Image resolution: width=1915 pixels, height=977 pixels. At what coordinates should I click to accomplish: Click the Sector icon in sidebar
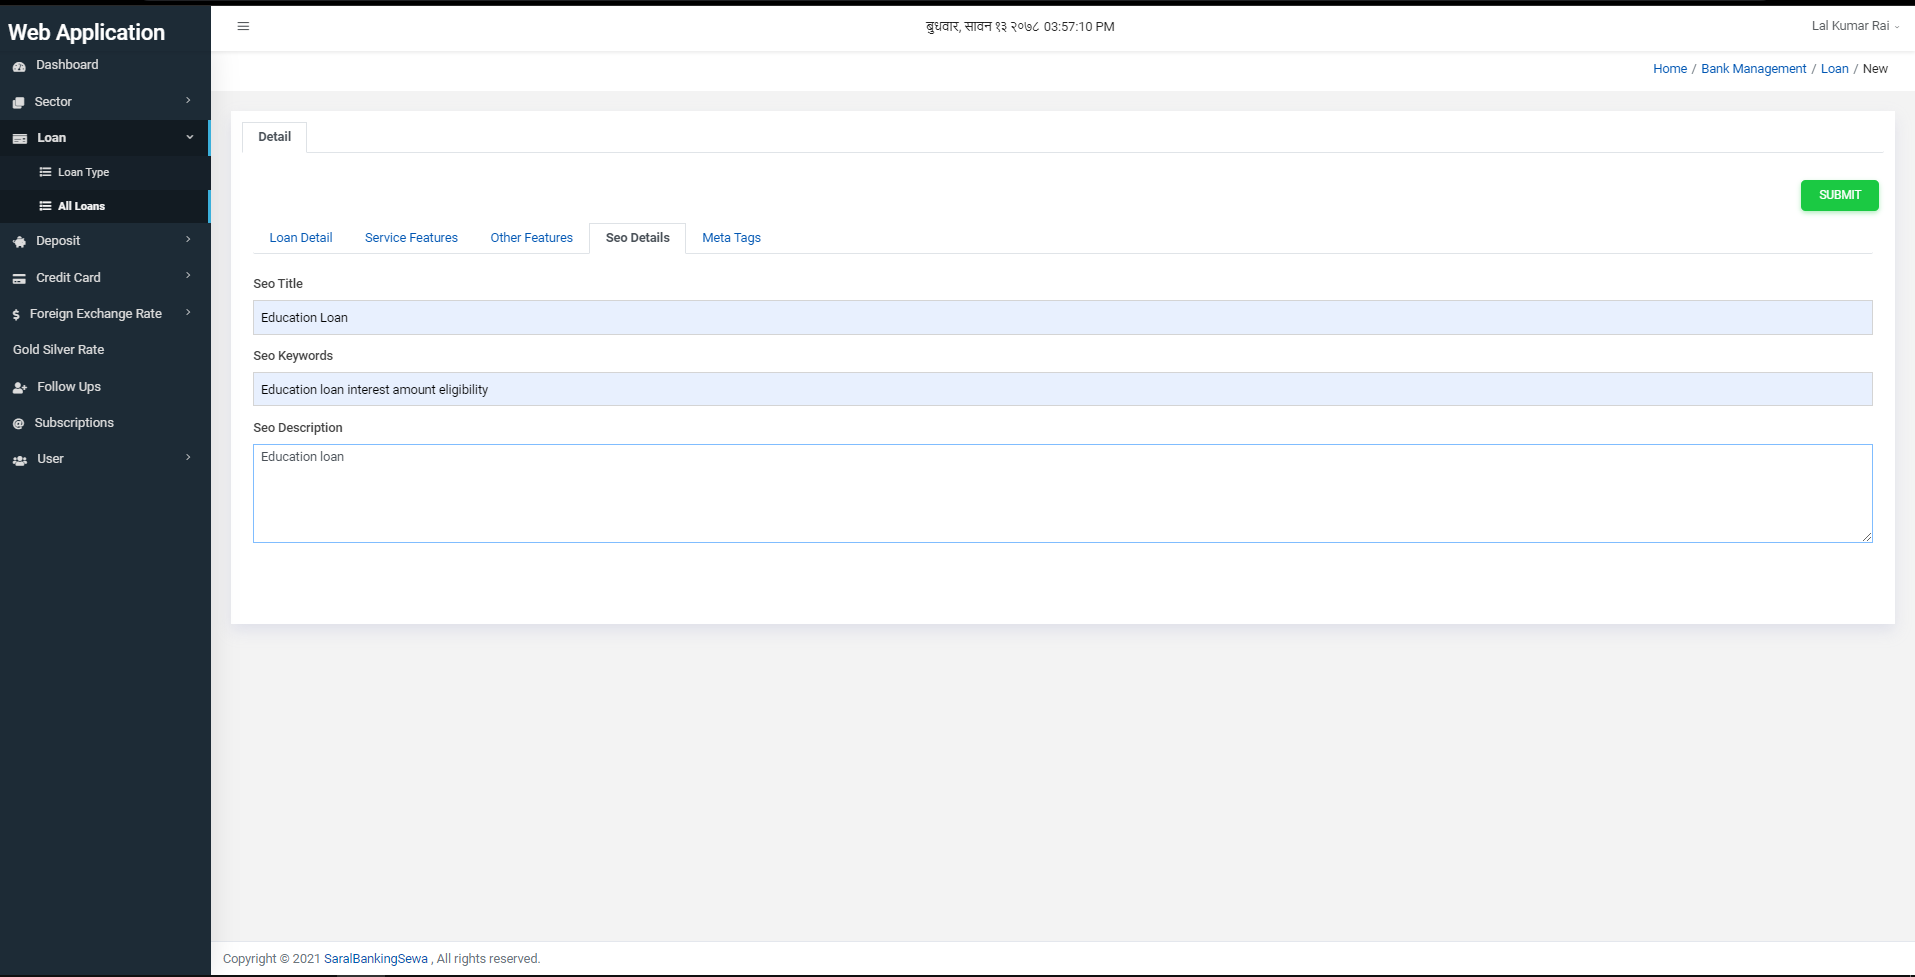click(x=18, y=102)
